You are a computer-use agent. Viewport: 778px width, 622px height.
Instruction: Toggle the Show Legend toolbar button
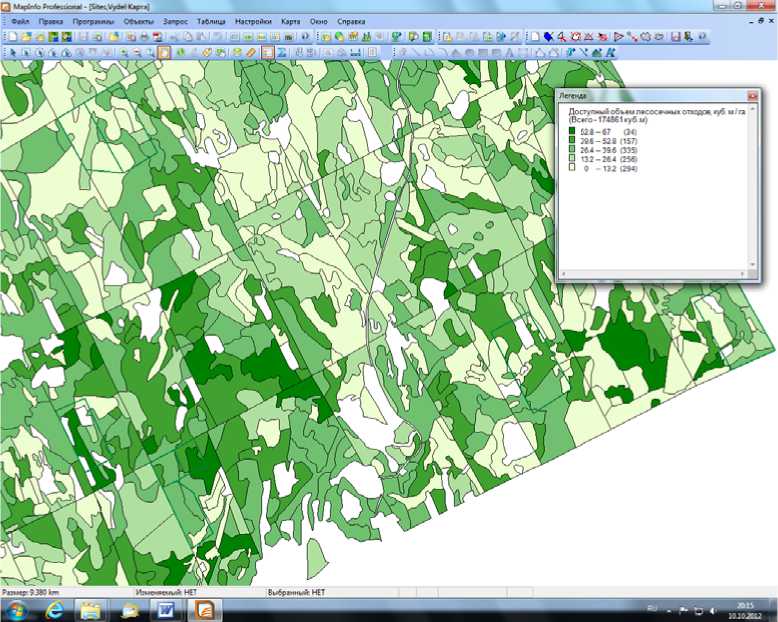point(268,52)
